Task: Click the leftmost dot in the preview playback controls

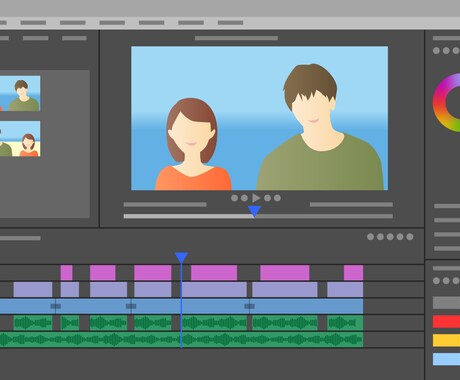Action: (234, 198)
